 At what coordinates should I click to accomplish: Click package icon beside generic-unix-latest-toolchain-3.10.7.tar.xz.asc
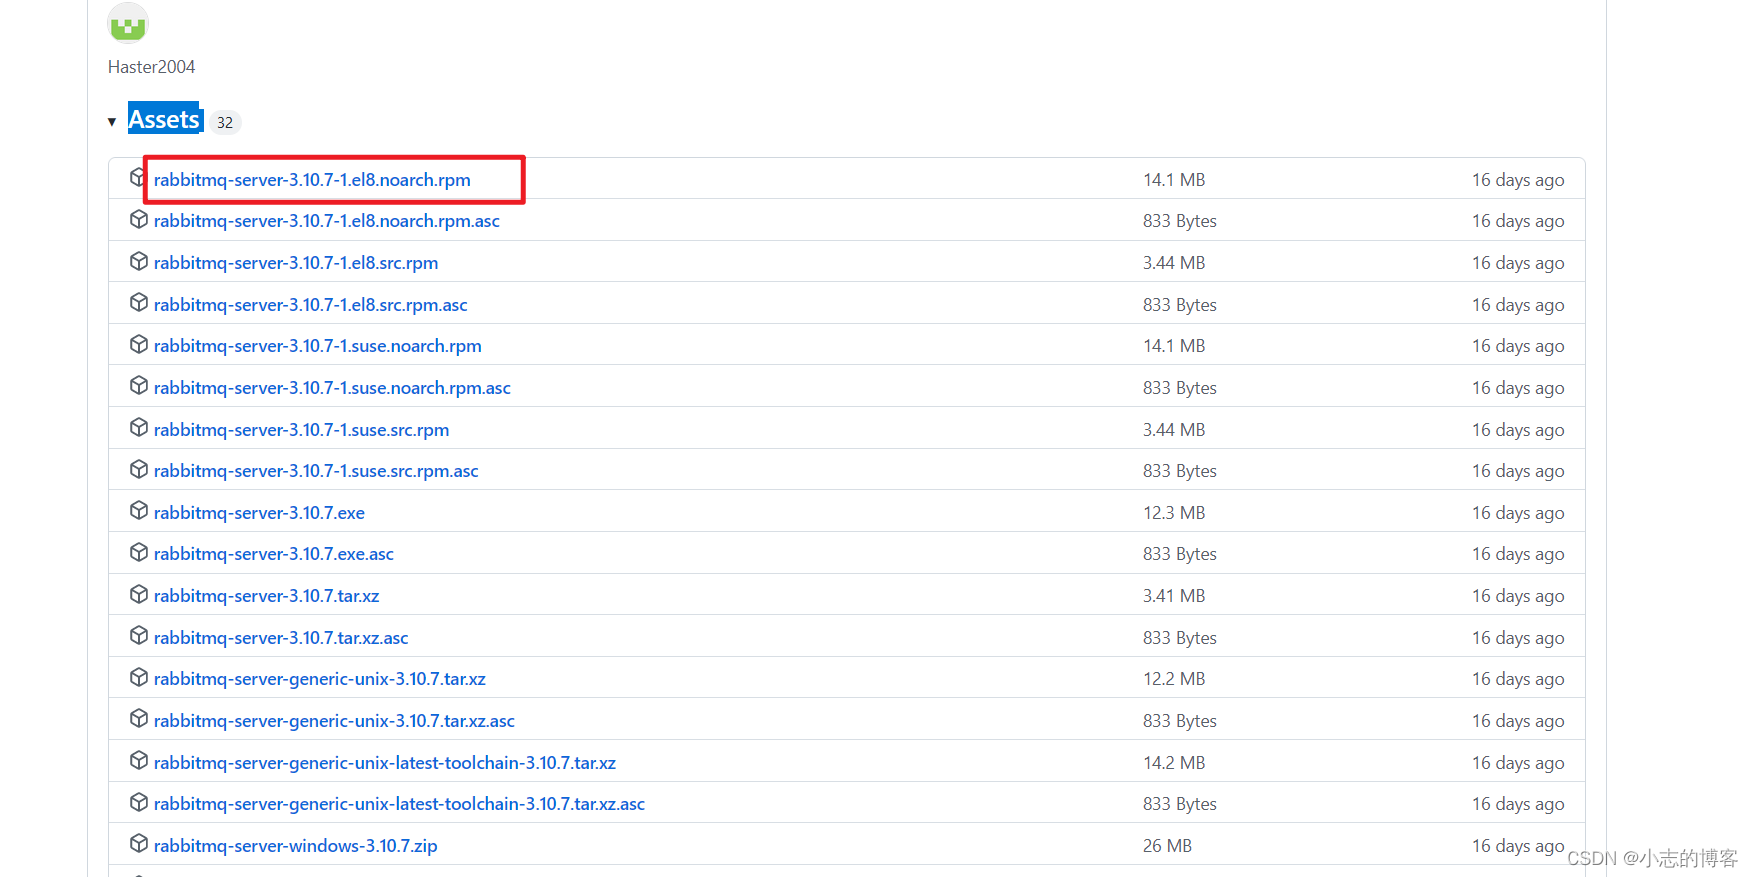point(139,802)
